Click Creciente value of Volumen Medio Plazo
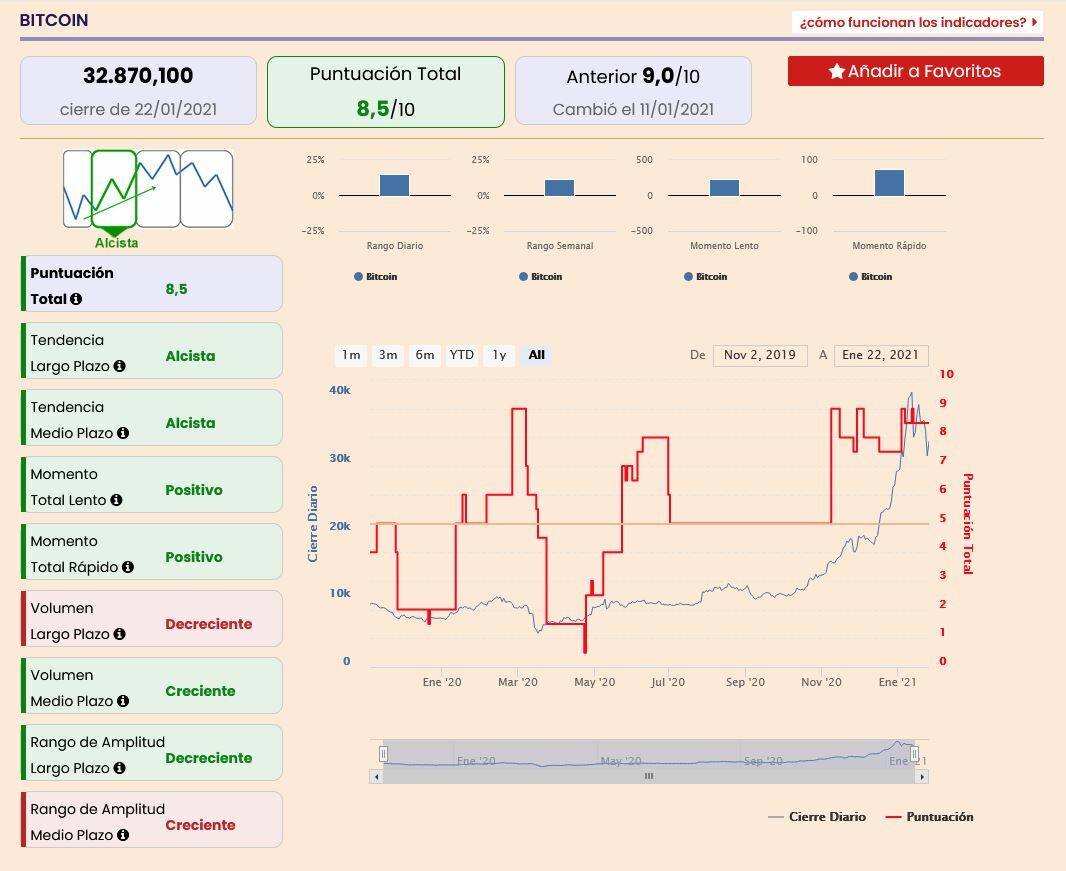Screen dimensions: 1066x871 [200, 691]
